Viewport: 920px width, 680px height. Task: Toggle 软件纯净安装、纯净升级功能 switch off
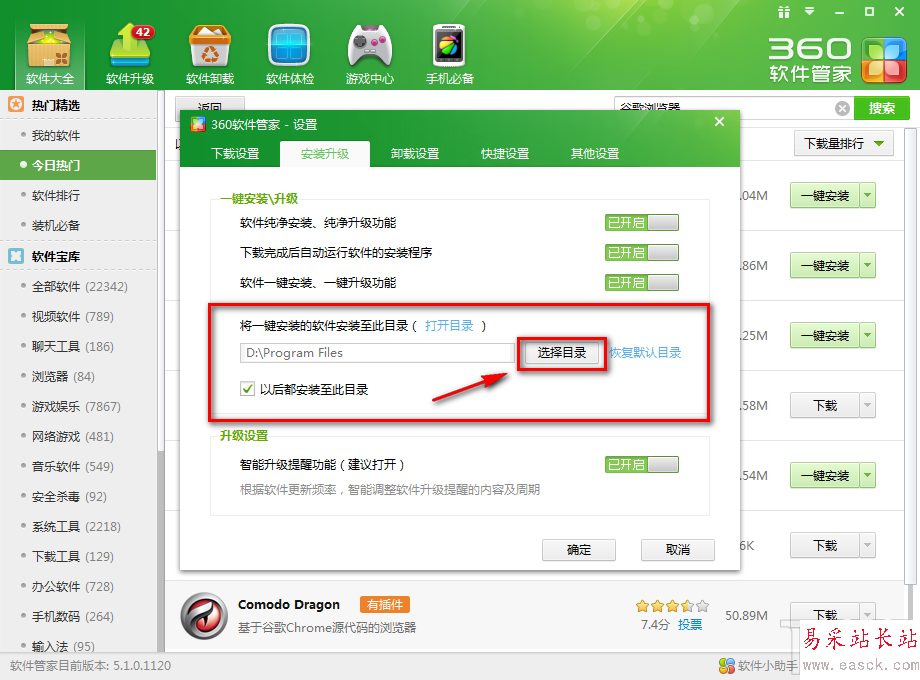[641, 222]
